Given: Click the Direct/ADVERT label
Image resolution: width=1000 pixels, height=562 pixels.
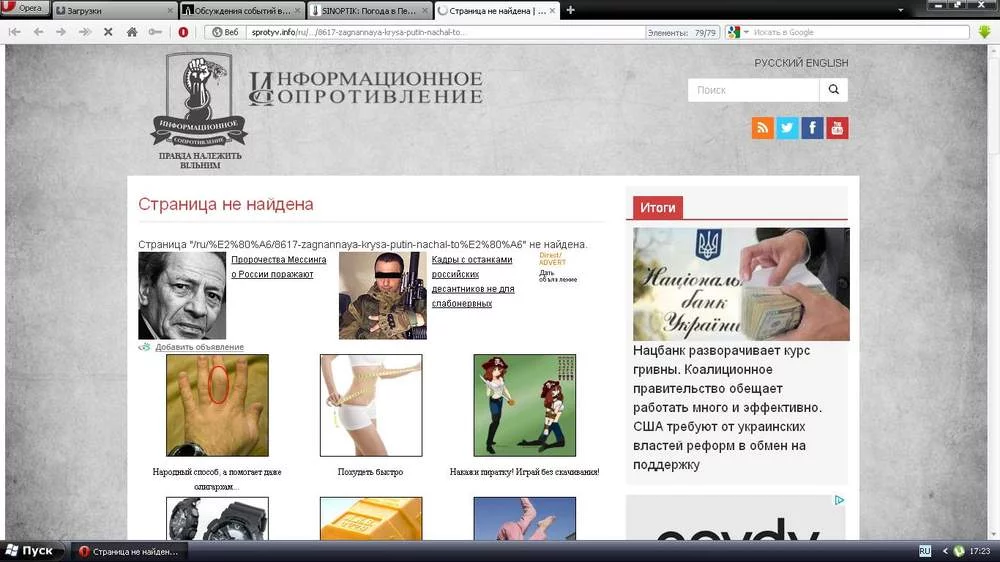Looking at the screenshot, I should click(x=552, y=258).
